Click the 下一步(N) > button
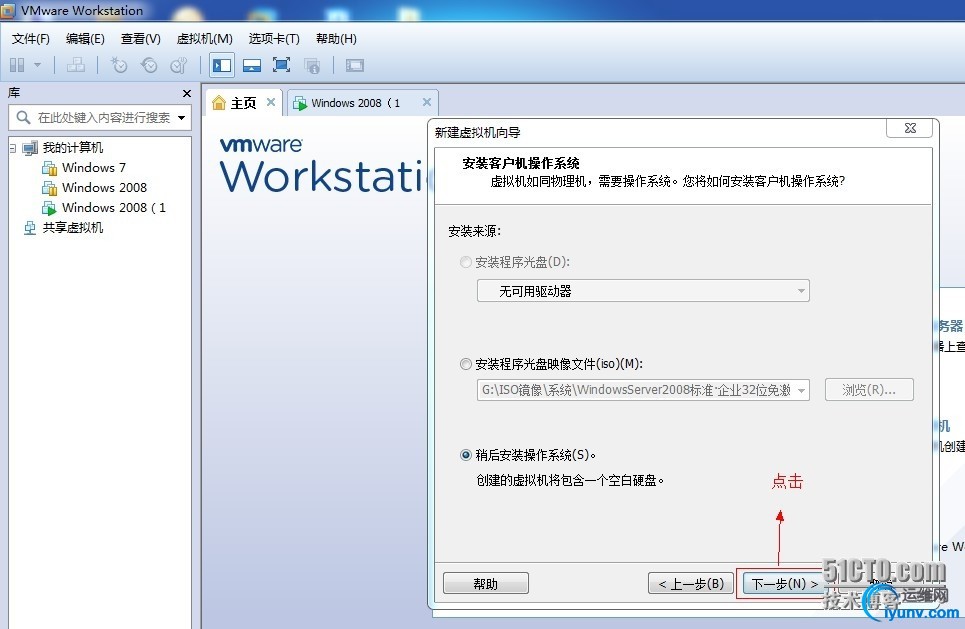Screen dimensions: 965x629 click(783, 583)
